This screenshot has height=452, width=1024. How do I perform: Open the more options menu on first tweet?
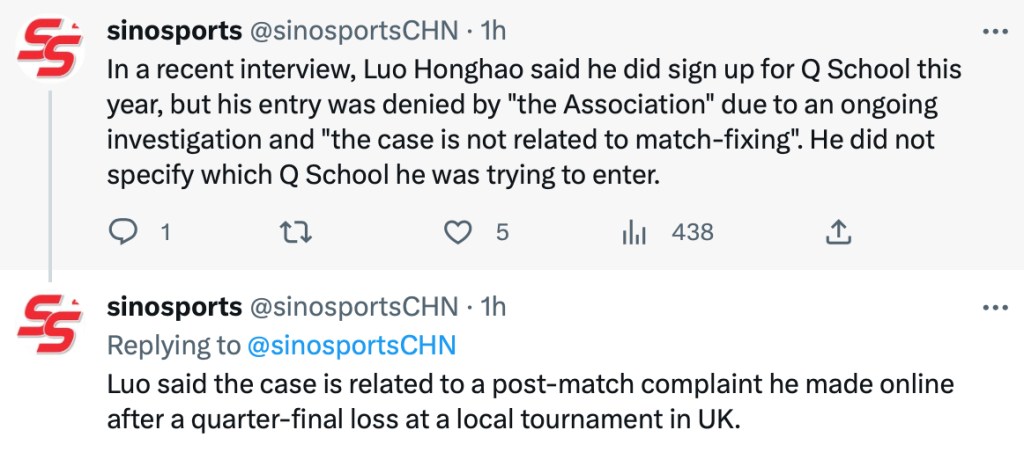tap(995, 32)
